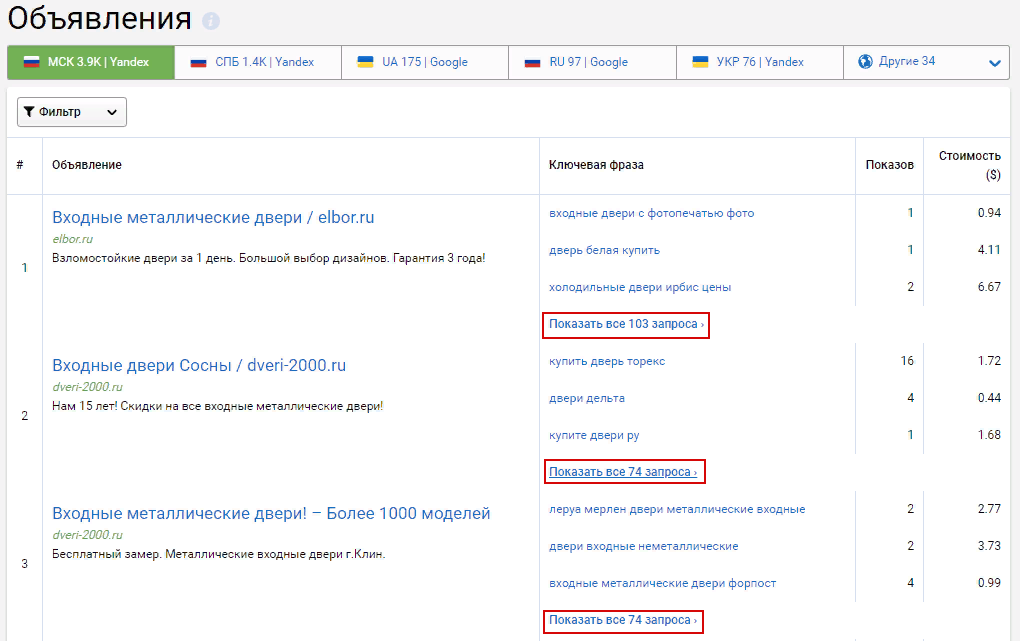Open keyword холодильные двери ирбис цены
Image resolution: width=1020 pixels, height=641 pixels.
[x=640, y=287]
